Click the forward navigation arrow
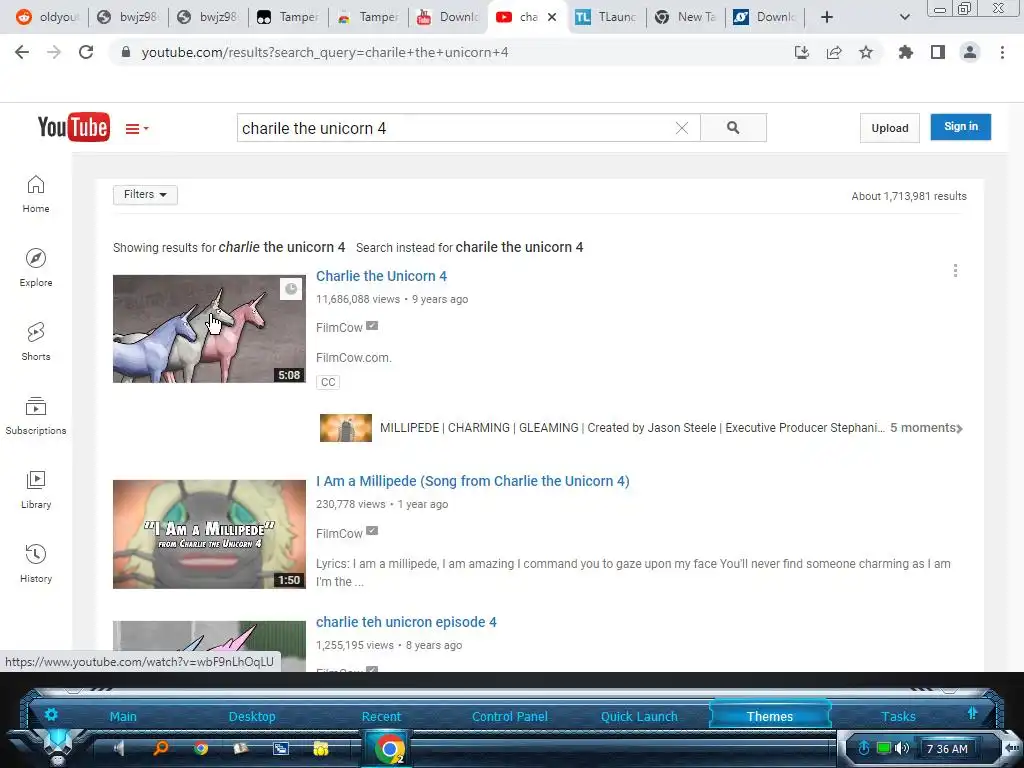1024x768 pixels. pos(54,52)
